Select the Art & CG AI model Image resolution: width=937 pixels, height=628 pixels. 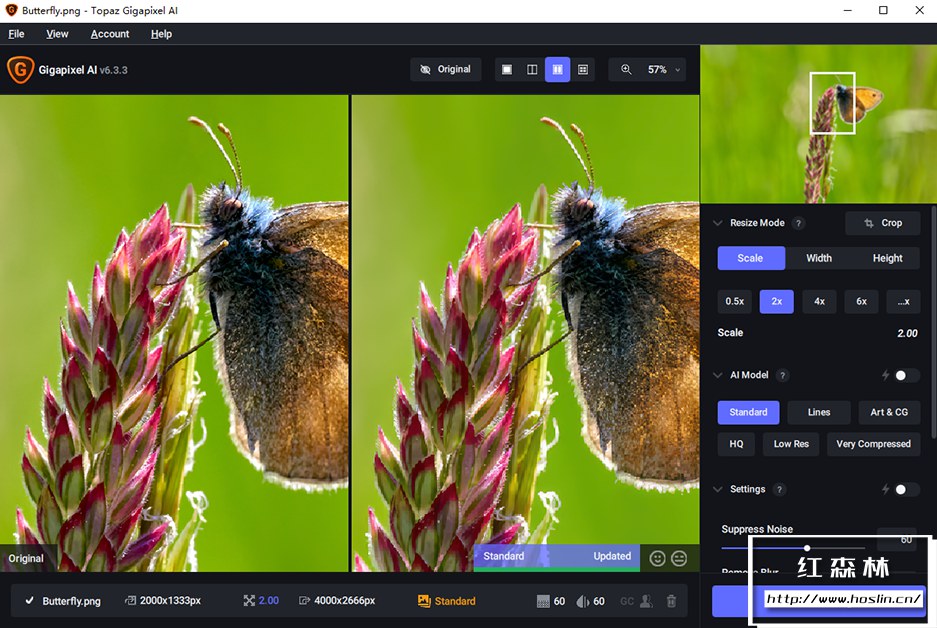[889, 412]
